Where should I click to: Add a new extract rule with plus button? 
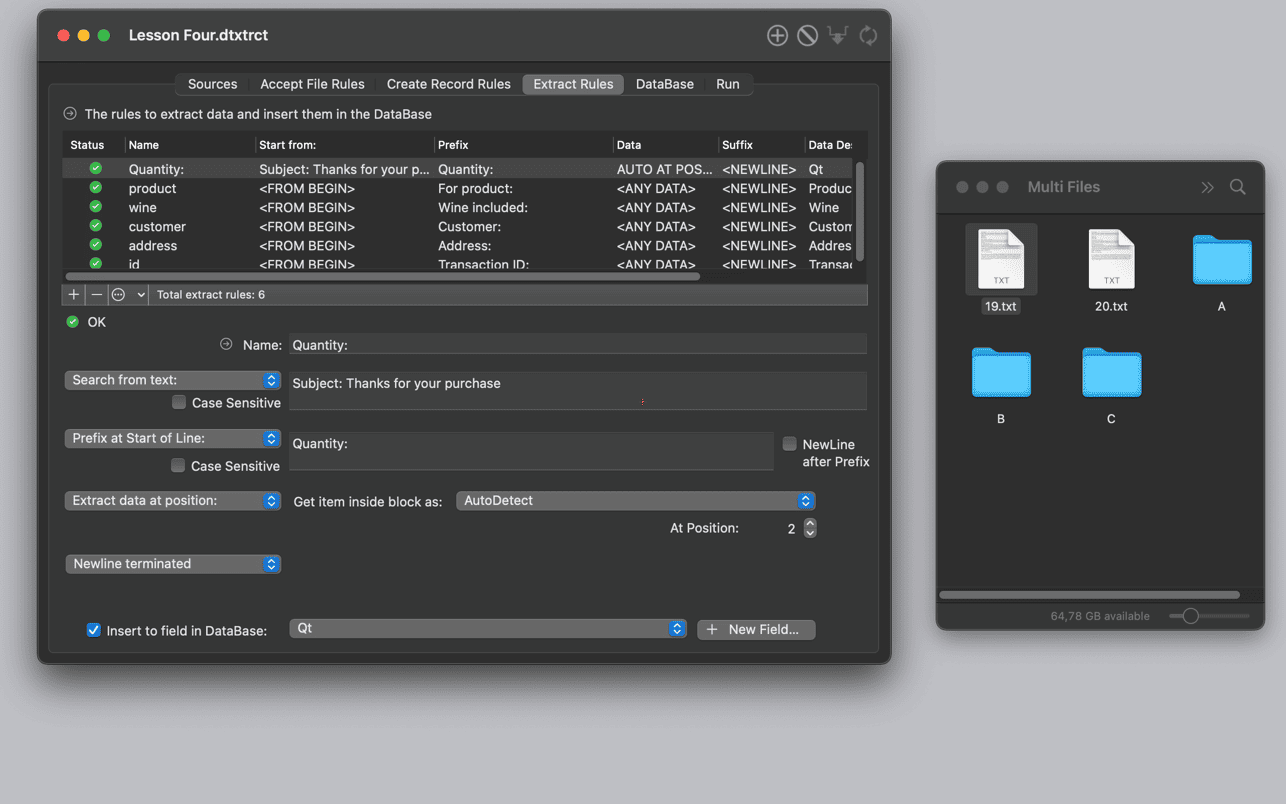74,295
